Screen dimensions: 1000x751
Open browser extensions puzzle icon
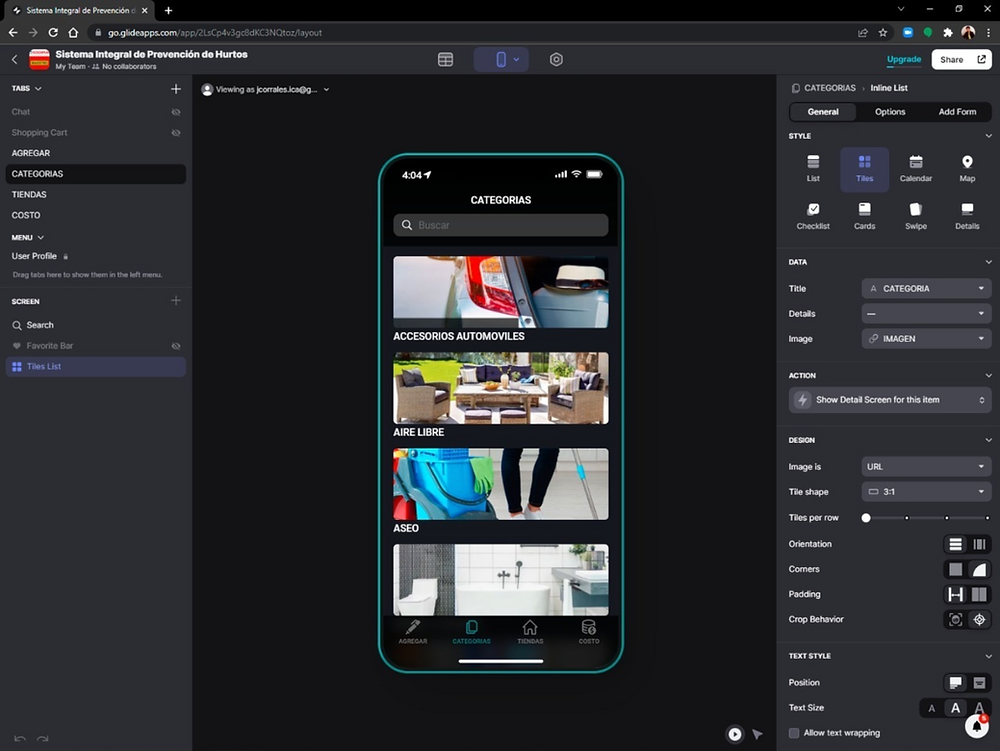coord(948,33)
